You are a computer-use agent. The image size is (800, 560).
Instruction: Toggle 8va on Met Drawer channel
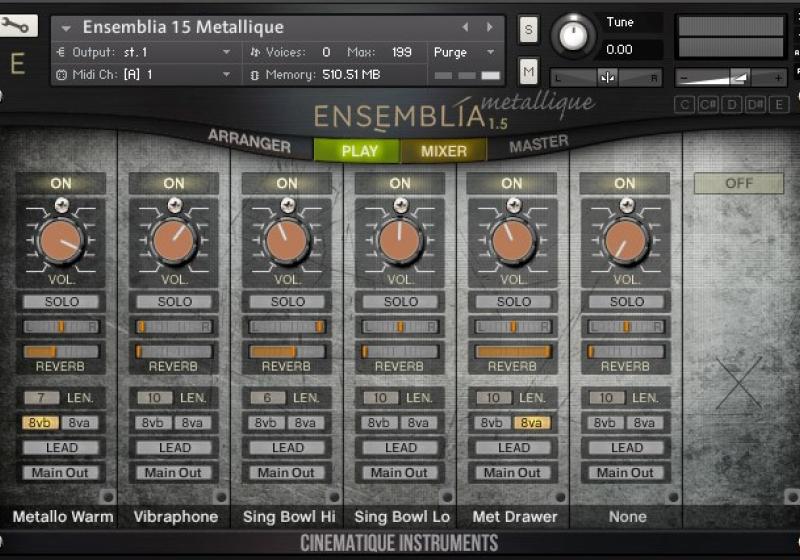click(532, 423)
